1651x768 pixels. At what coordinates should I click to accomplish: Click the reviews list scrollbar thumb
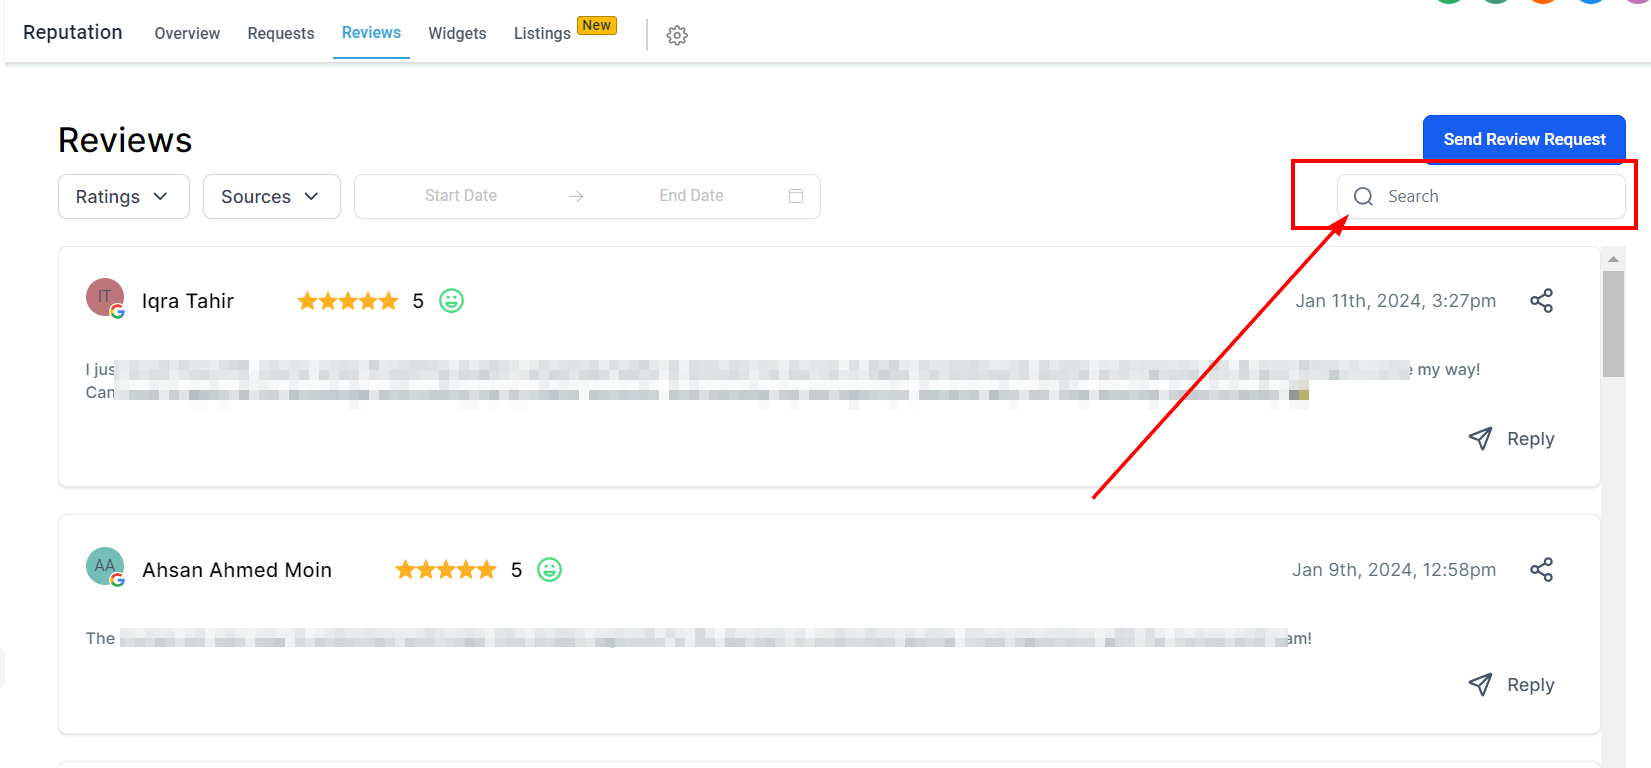click(x=1613, y=324)
